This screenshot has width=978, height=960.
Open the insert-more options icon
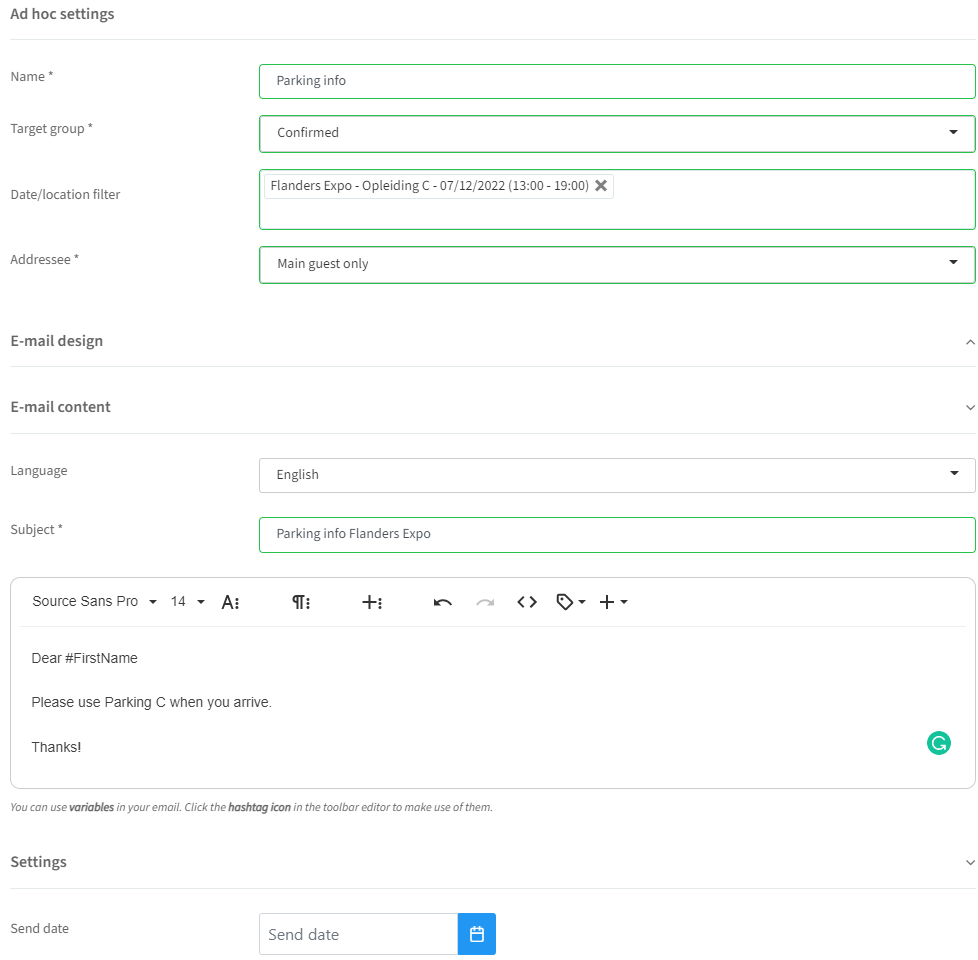pos(372,603)
